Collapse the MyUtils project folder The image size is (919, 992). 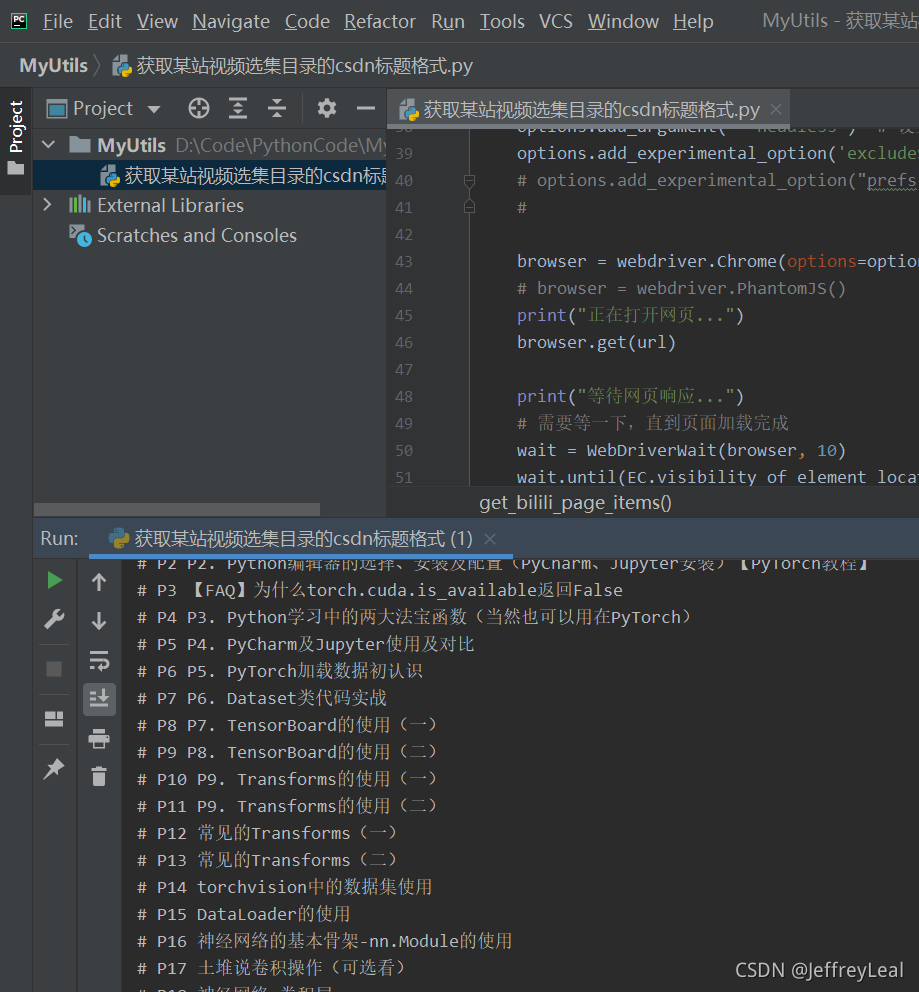click(49, 145)
